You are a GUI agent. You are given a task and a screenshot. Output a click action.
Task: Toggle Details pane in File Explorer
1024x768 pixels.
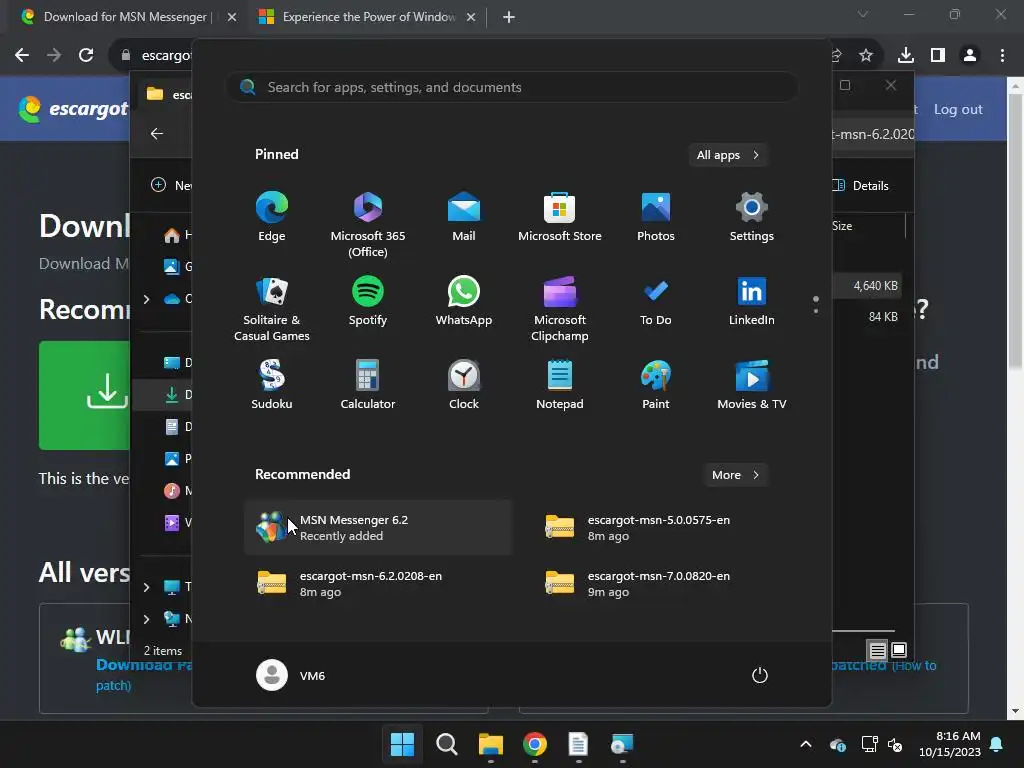click(861, 185)
